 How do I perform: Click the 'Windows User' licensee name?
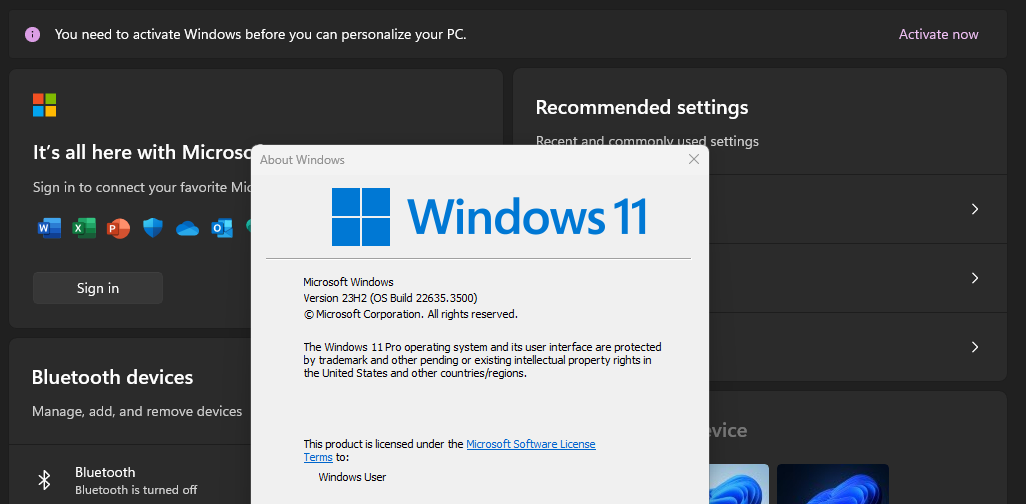click(352, 477)
